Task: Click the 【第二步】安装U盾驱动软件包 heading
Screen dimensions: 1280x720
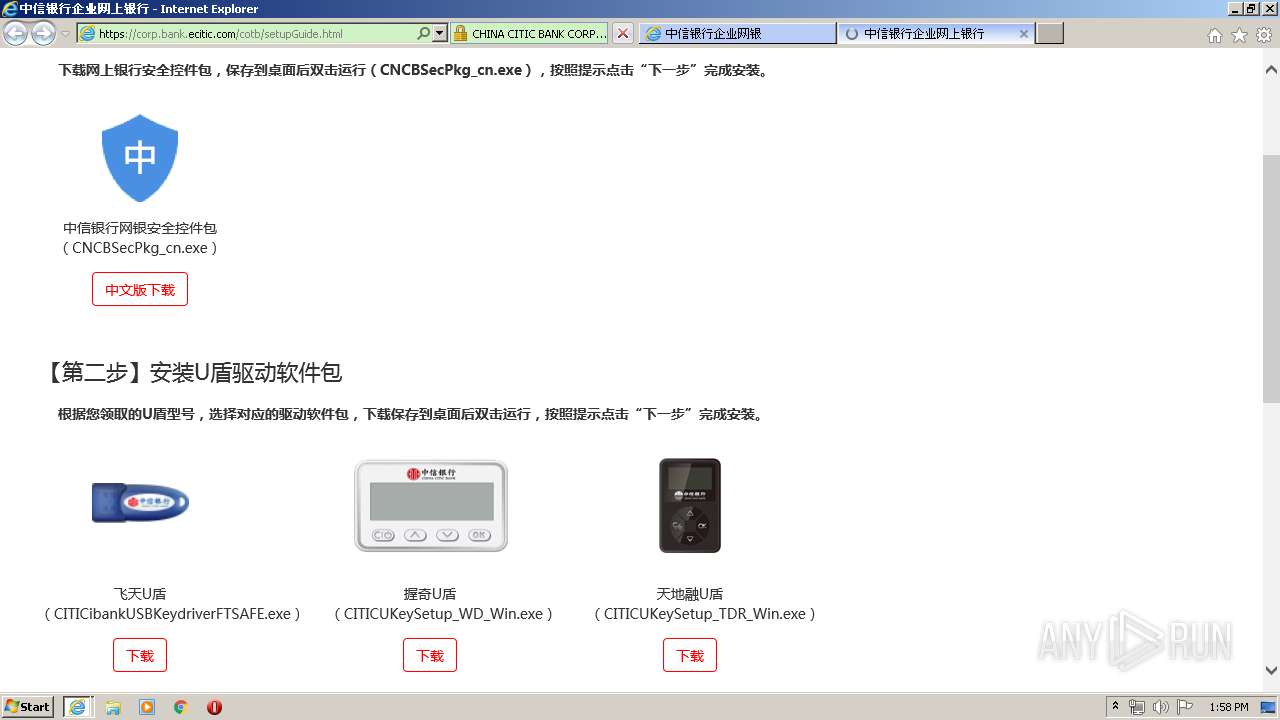Action: (192, 373)
